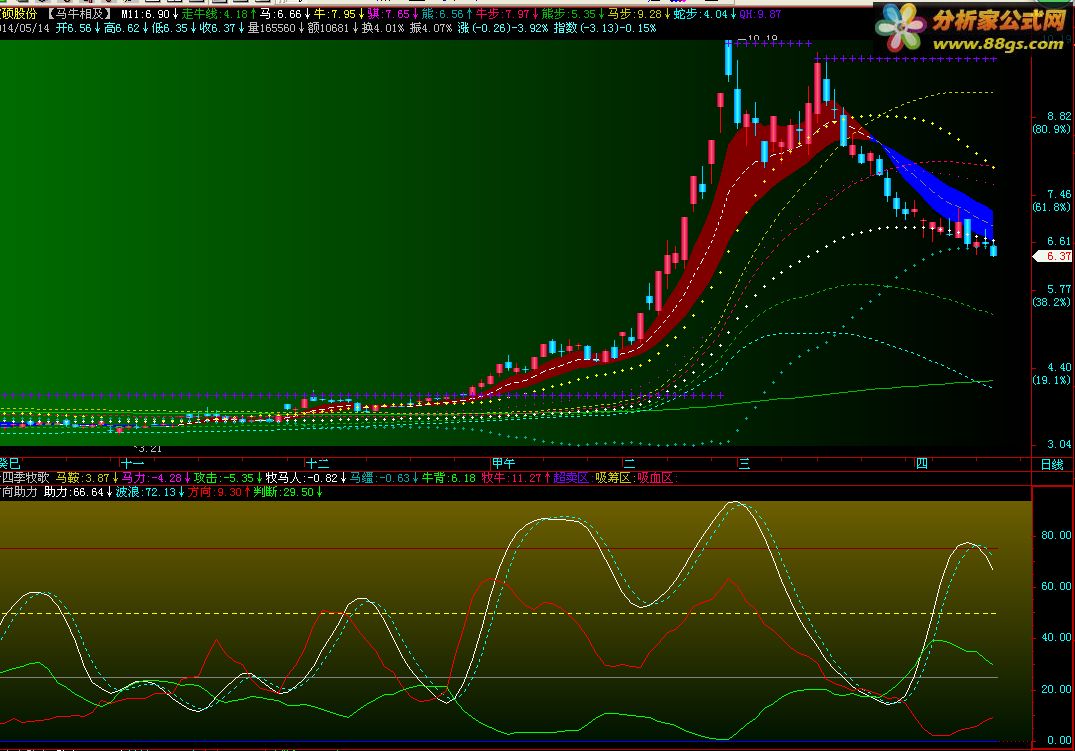Screen dimensions: 1075x751
Task: Click the current price tag 6.37
Action: (x=1053, y=256)
